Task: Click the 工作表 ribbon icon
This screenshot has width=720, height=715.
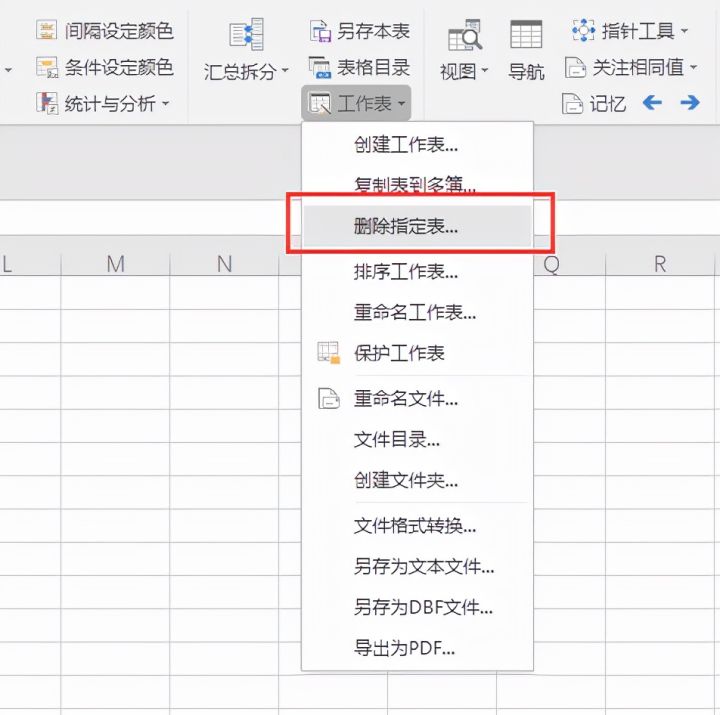Action: pyautogui.click(x=320, y=103)
